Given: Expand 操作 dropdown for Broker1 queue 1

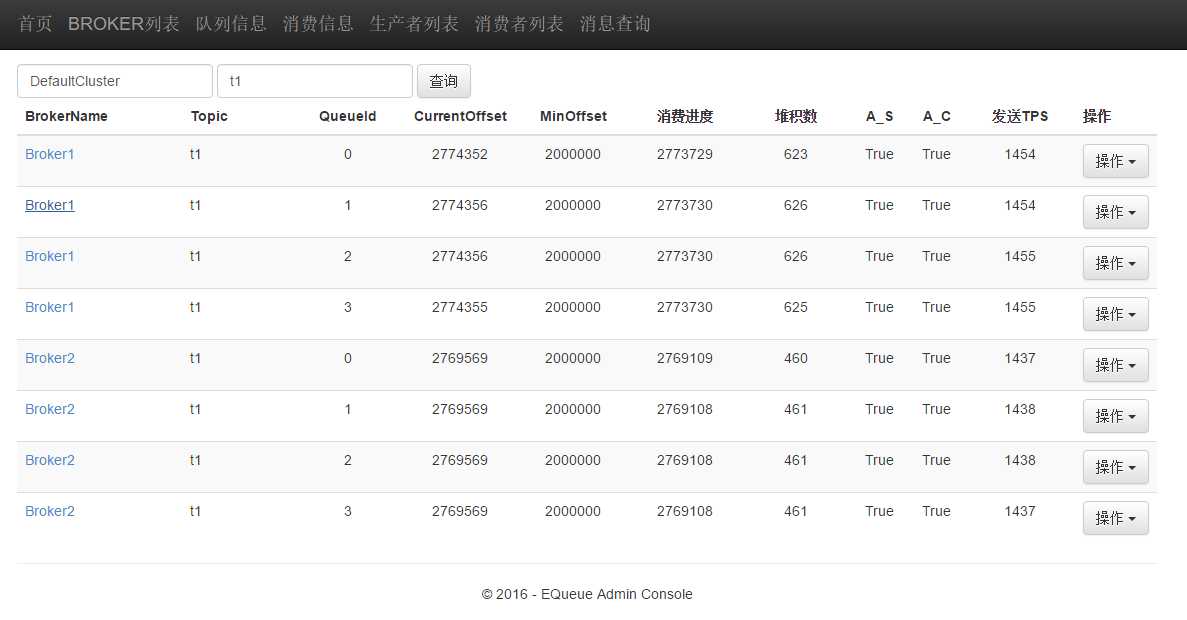Looking at the screenshot, I should point(1116,212).
